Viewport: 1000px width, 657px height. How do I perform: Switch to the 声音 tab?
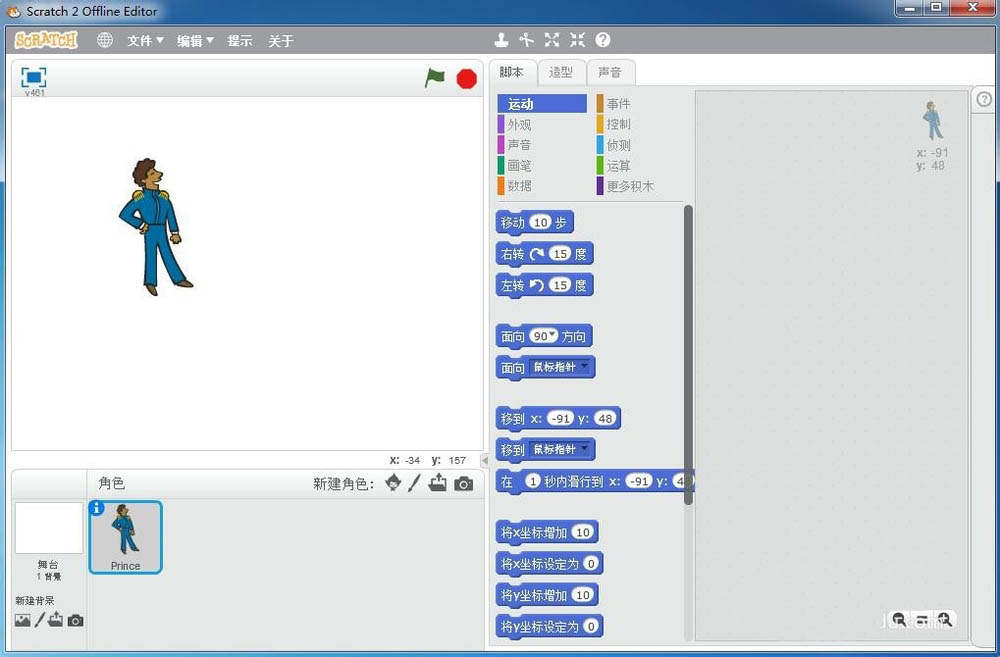[610, 72]
